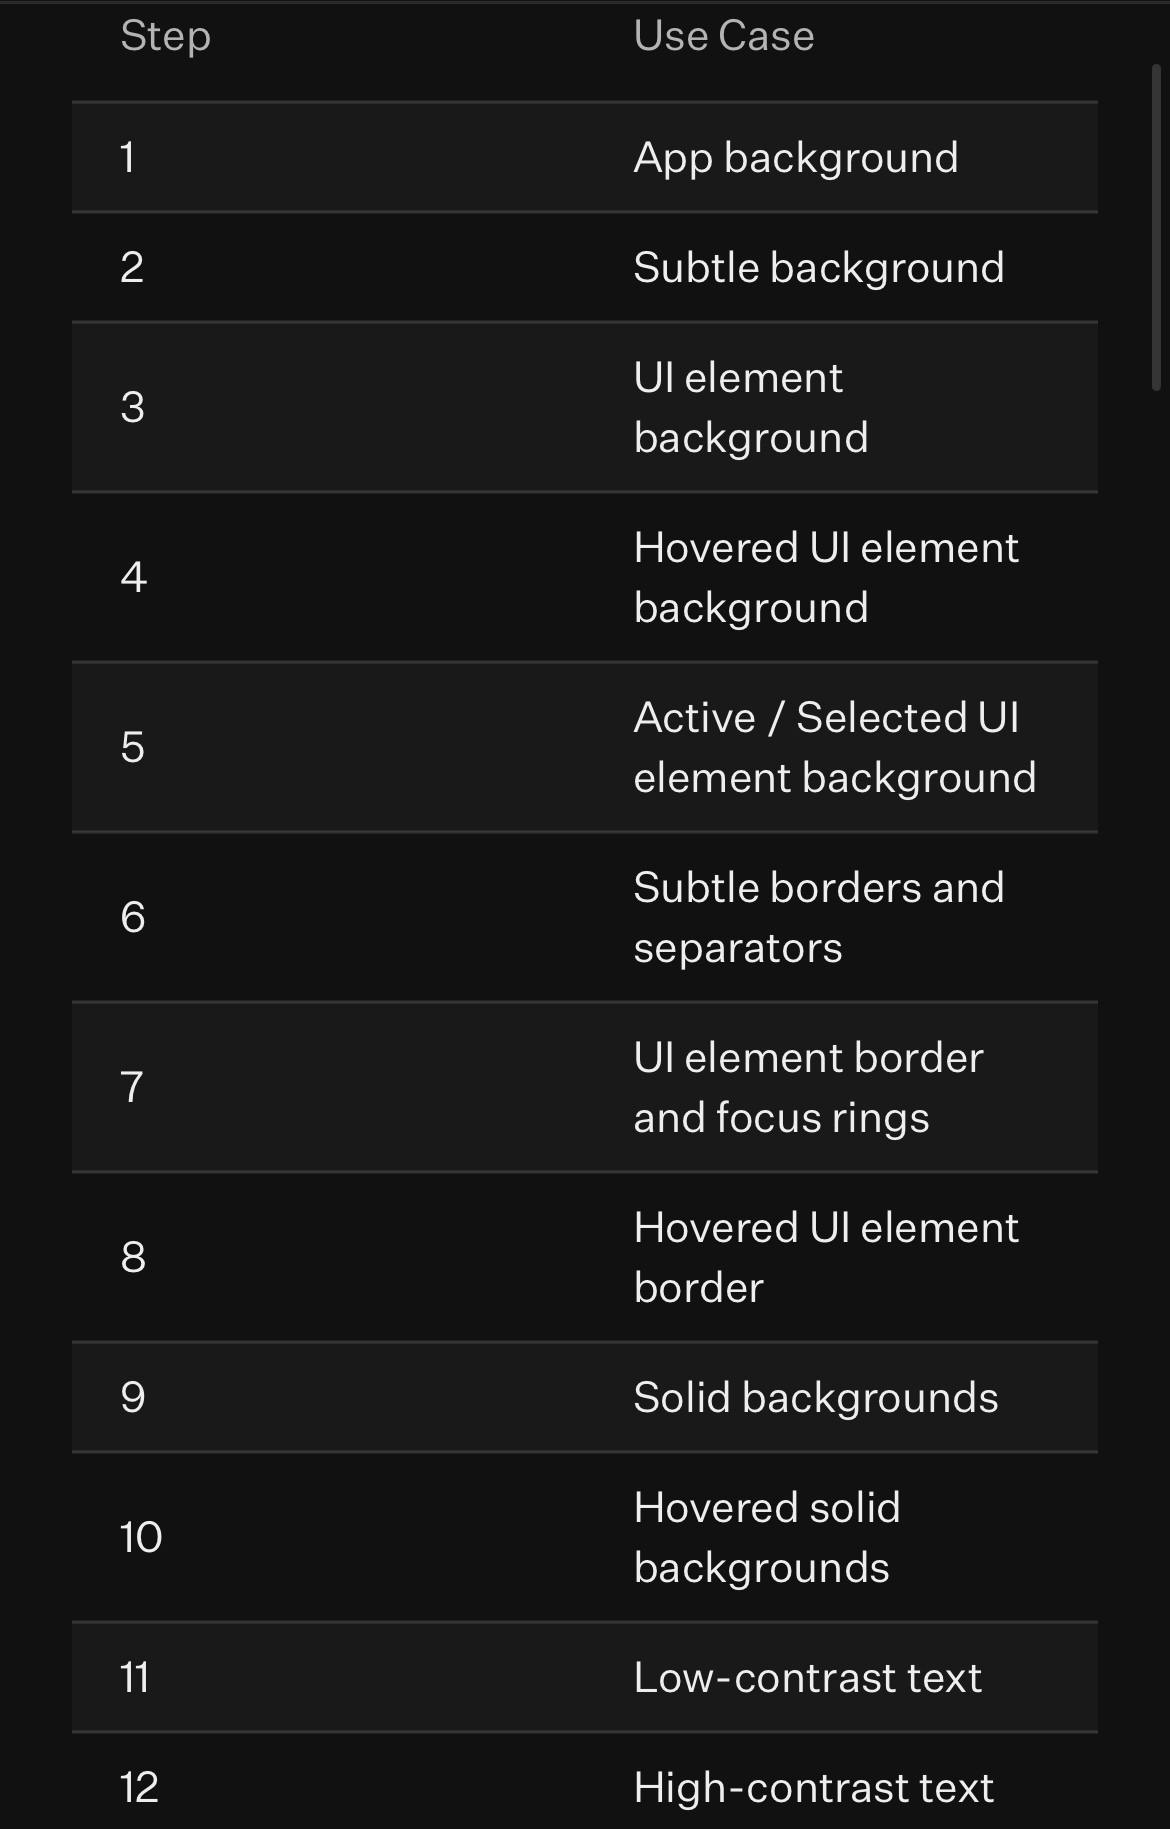Select Active / Selected UI element background

tap(834, 747)
